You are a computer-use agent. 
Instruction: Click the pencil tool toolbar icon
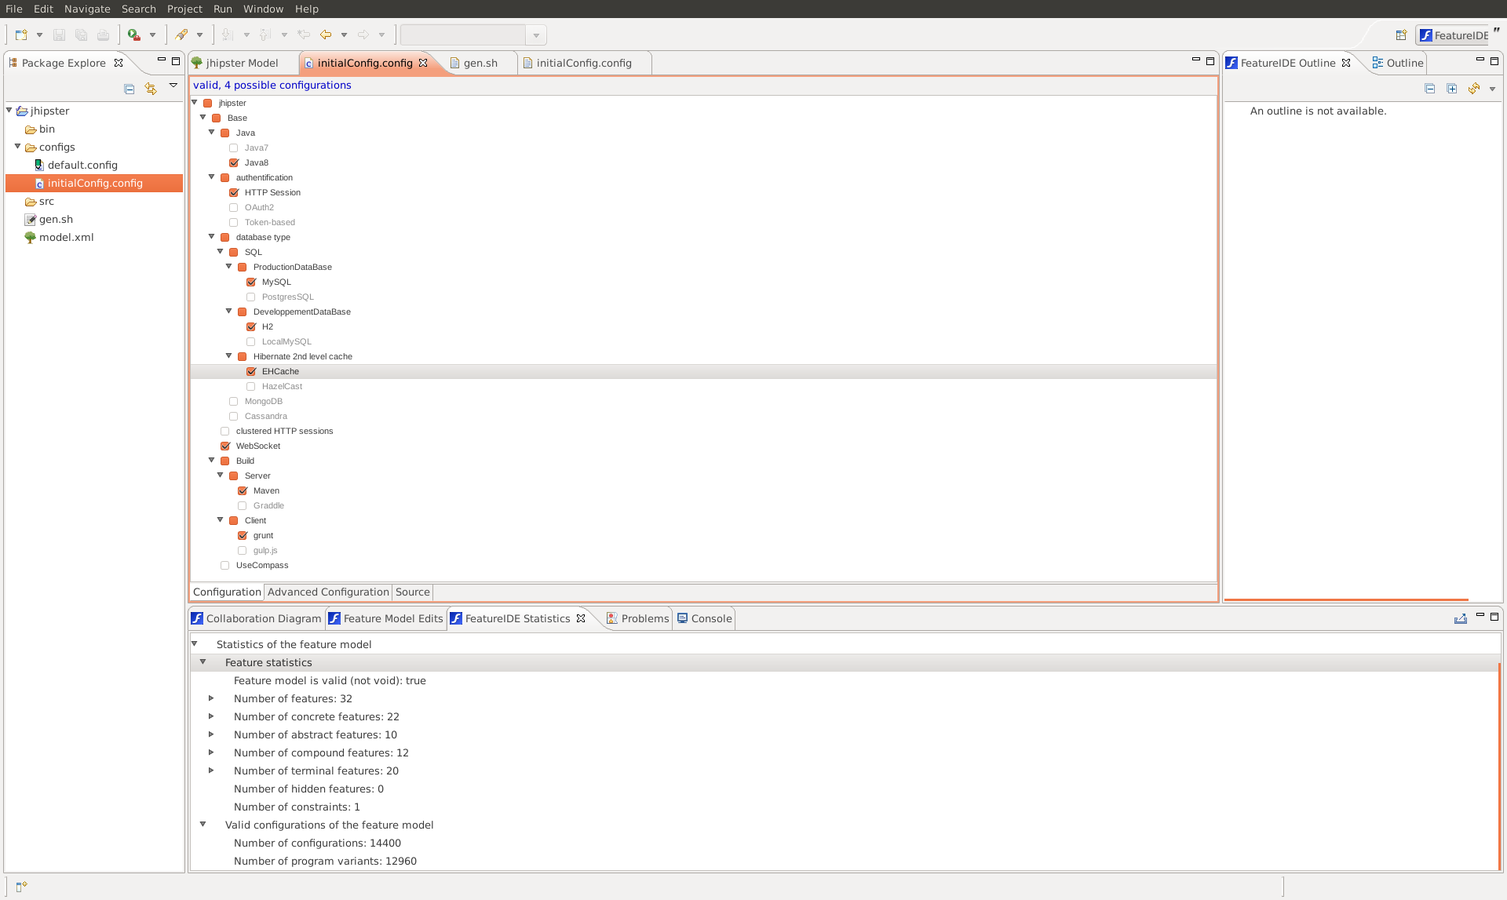[181, 35]
